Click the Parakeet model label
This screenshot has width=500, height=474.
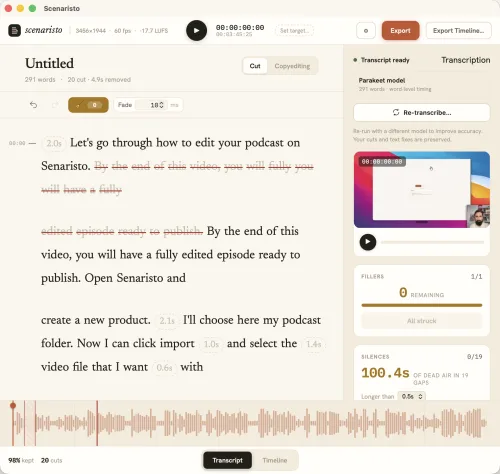pos(382,80)
